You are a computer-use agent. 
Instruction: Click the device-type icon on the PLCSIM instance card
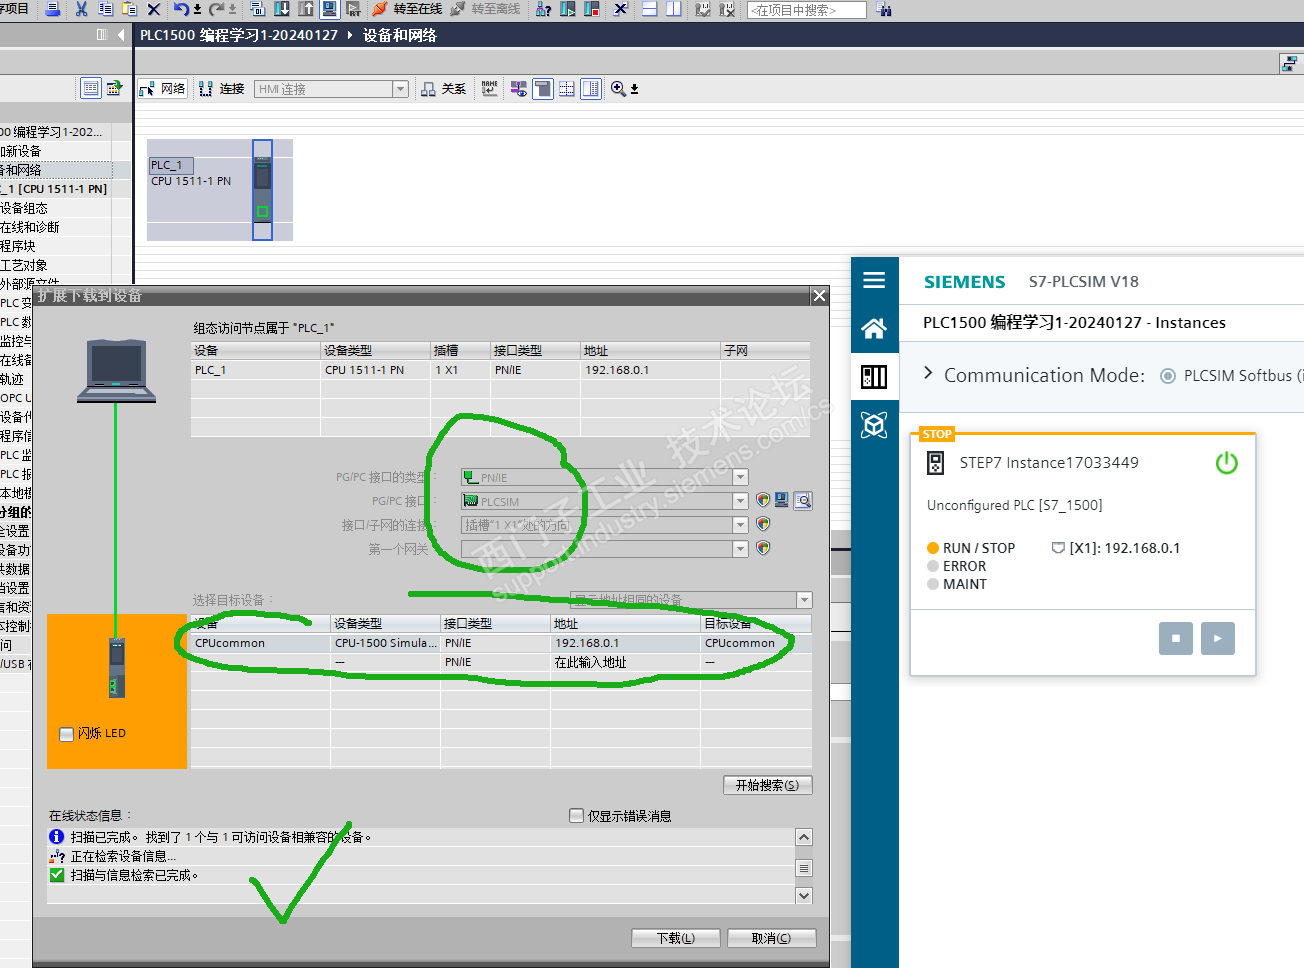[x=936, y=463]
